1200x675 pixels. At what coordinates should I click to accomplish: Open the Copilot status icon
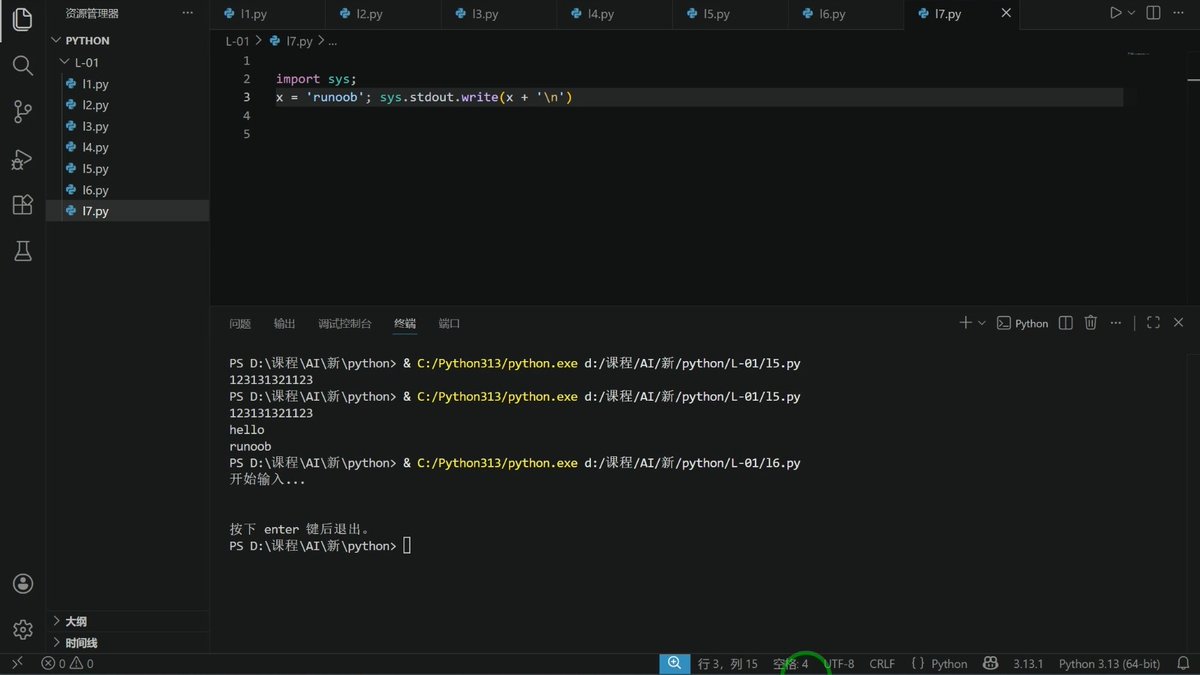(x=990, y=664)
